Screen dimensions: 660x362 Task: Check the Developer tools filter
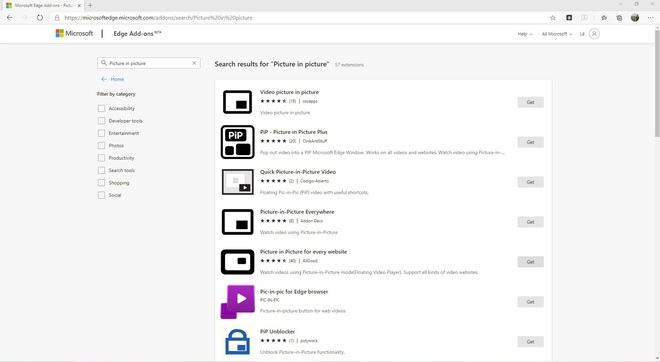(x=101, y=121)
